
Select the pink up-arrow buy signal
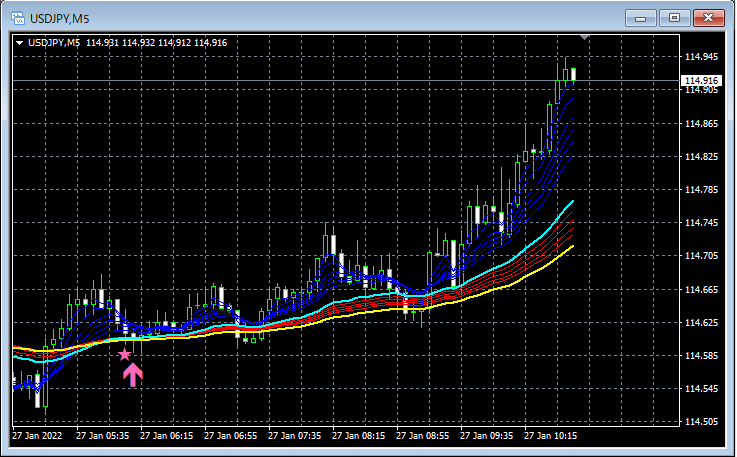click(x=133, y=375)
